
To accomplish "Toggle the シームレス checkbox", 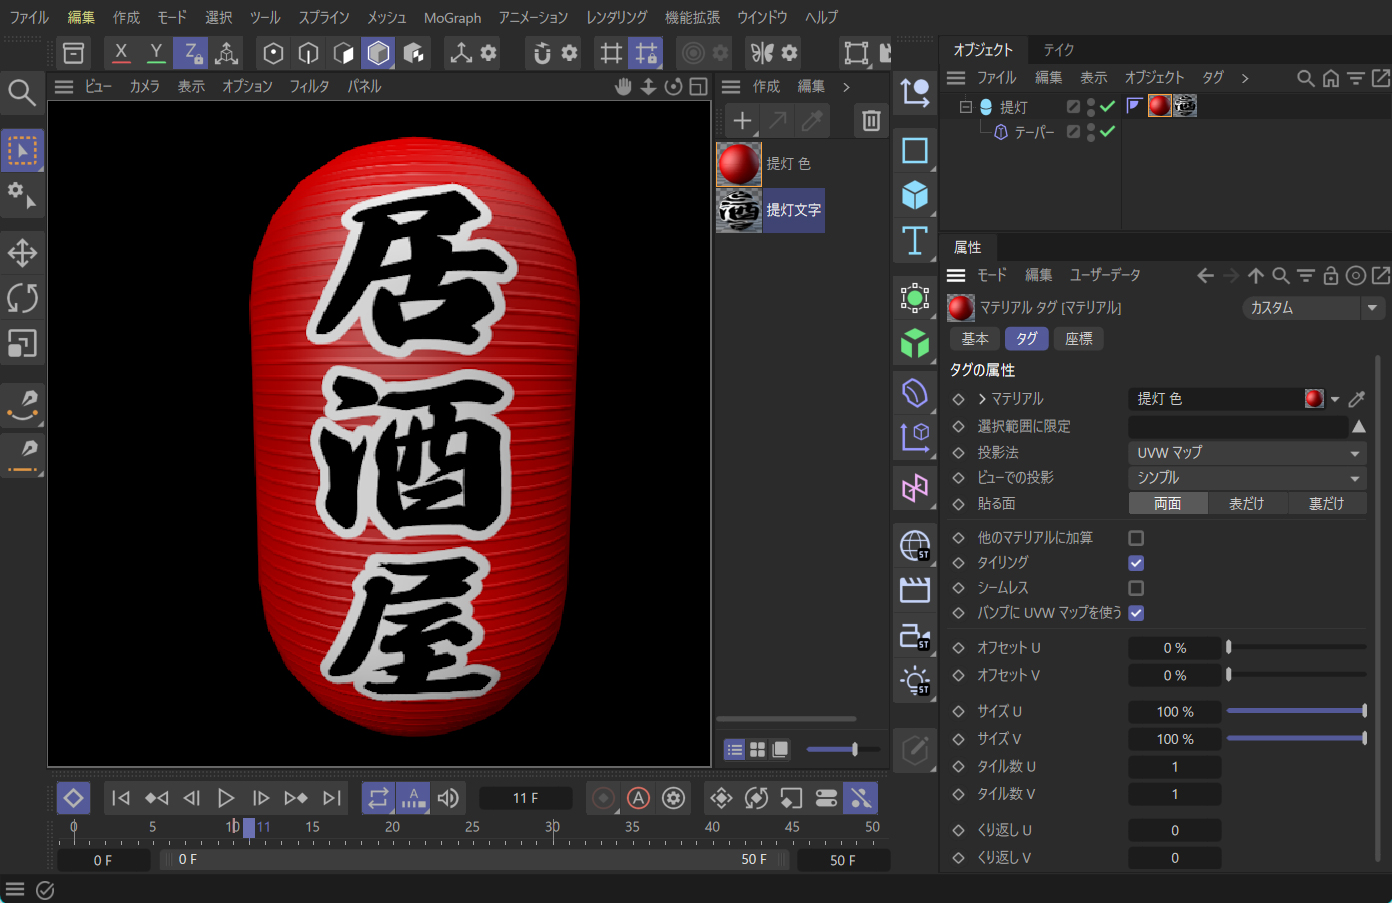I will (x=1136, y=588).
